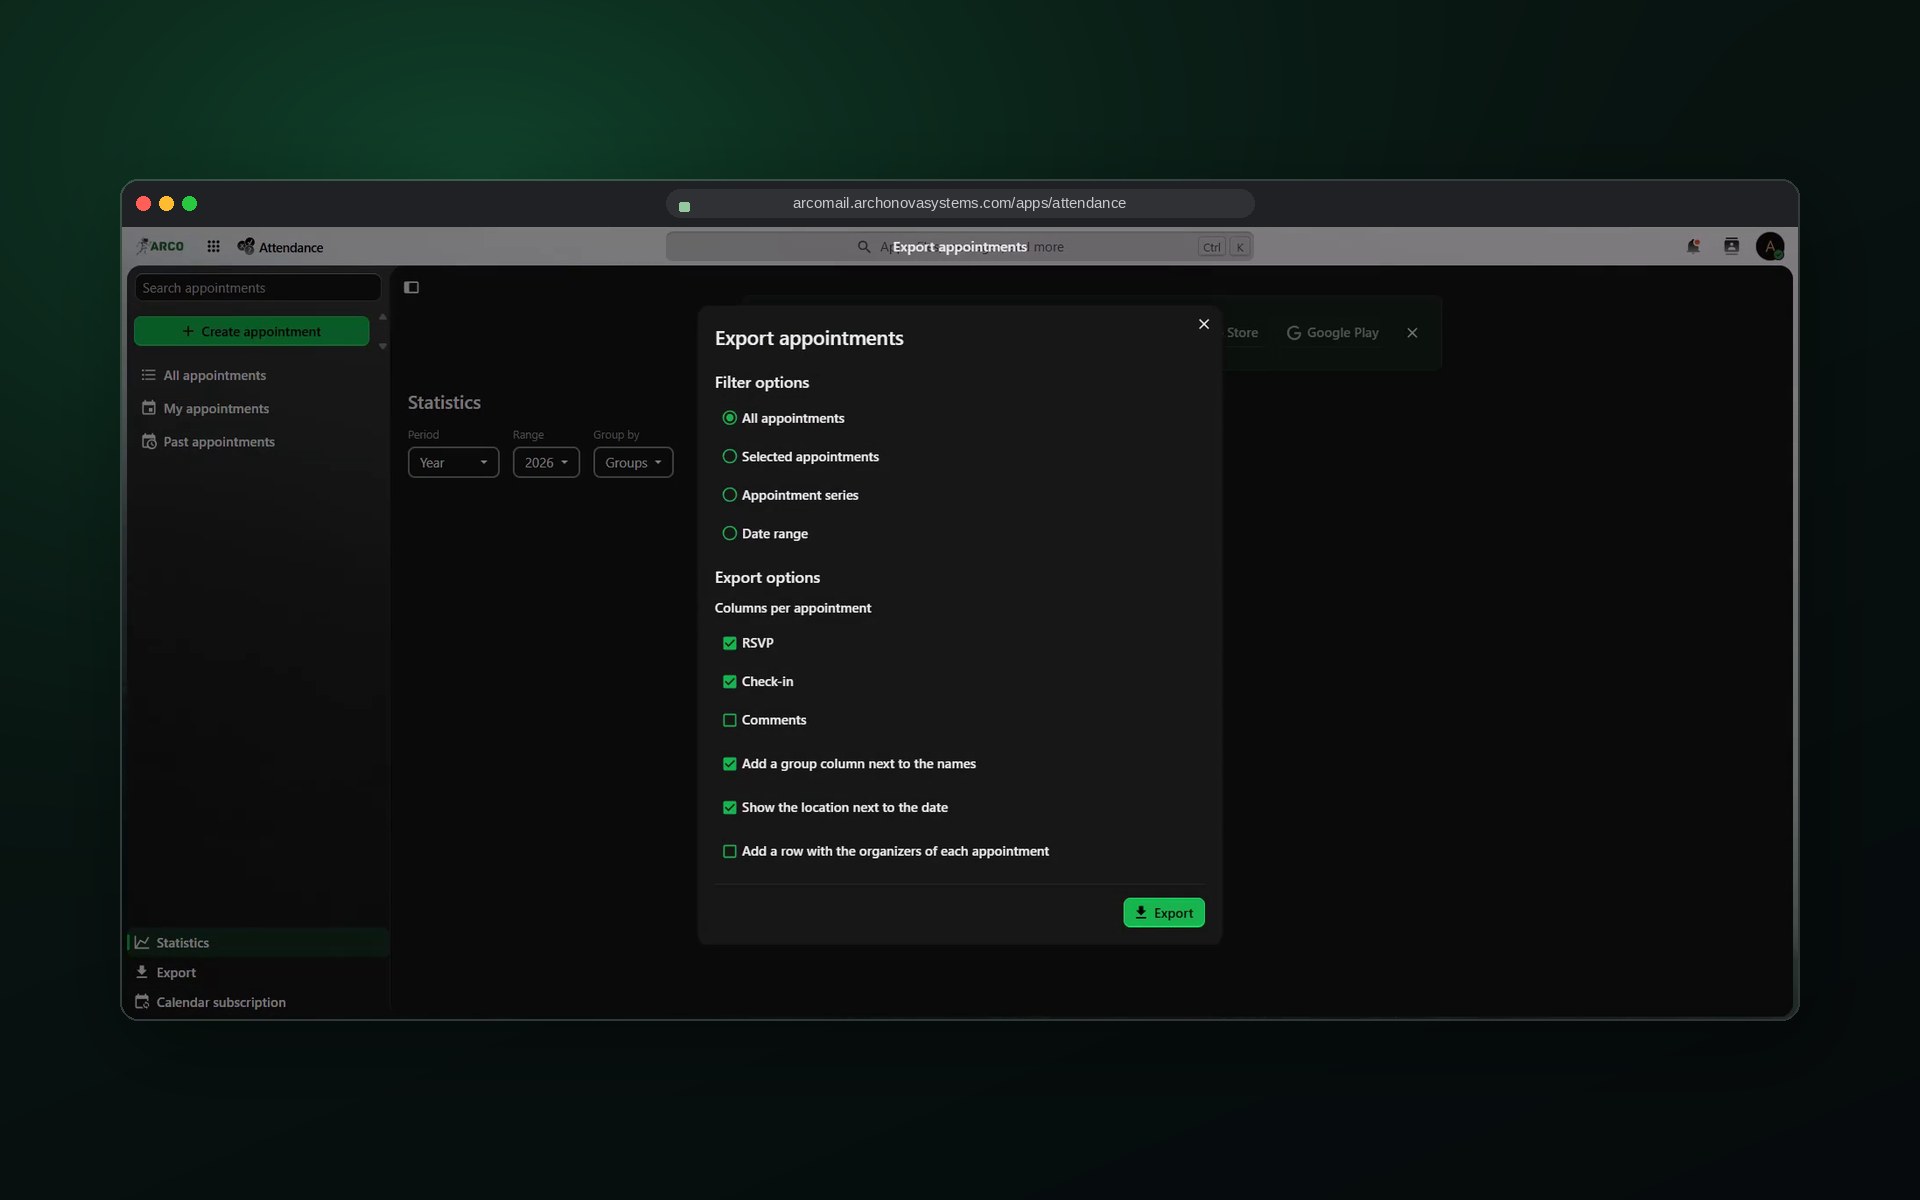Open the user avatar menu
This screenshot has height=1200, width=1920.
[x=1769, y=246]
